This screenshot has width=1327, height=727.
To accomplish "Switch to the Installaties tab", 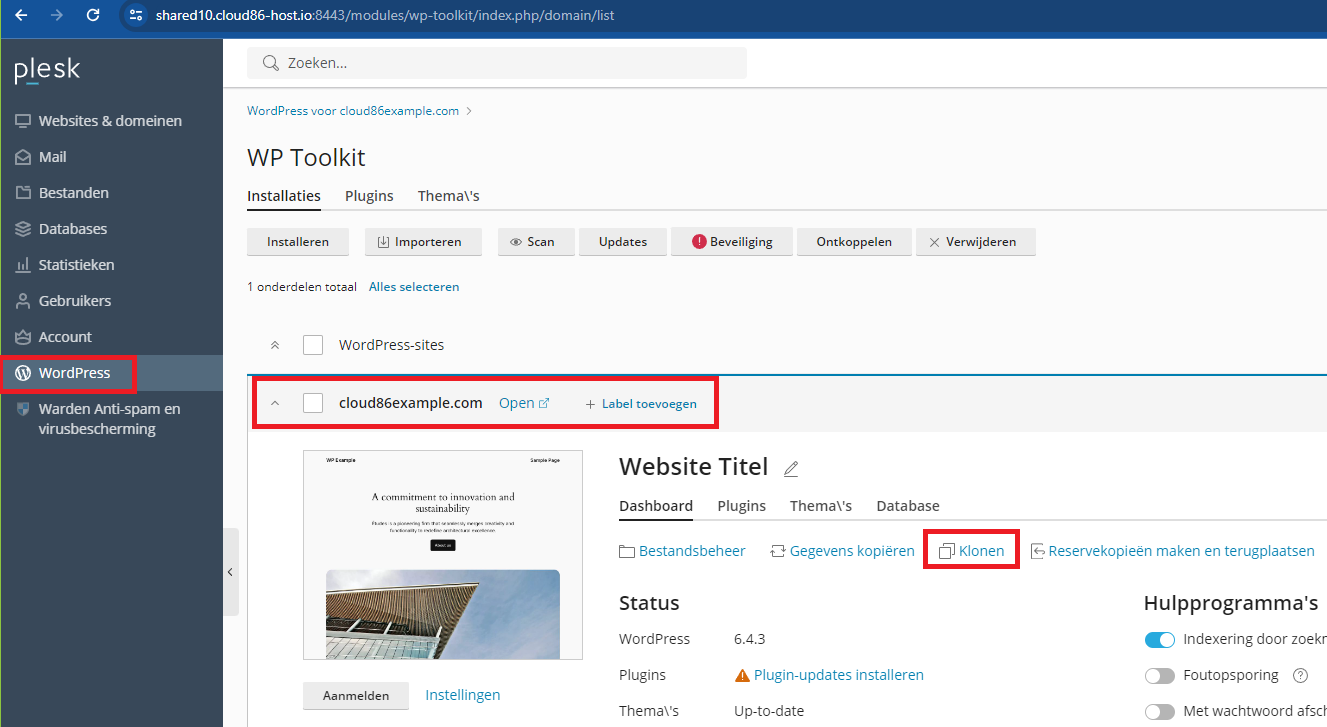I will [x=284, y=196].
